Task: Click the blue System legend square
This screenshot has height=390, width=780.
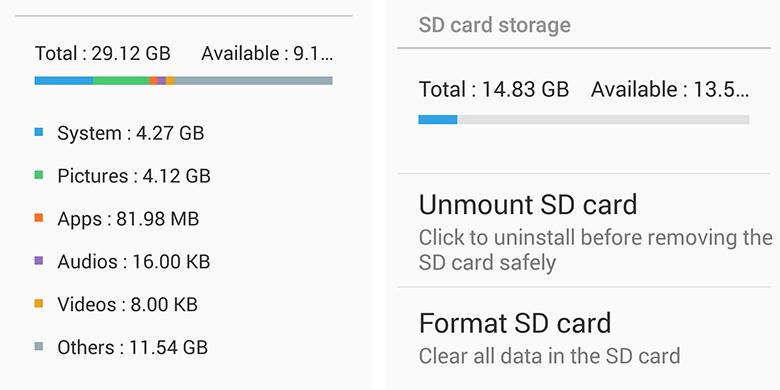Action: point(39,132)
